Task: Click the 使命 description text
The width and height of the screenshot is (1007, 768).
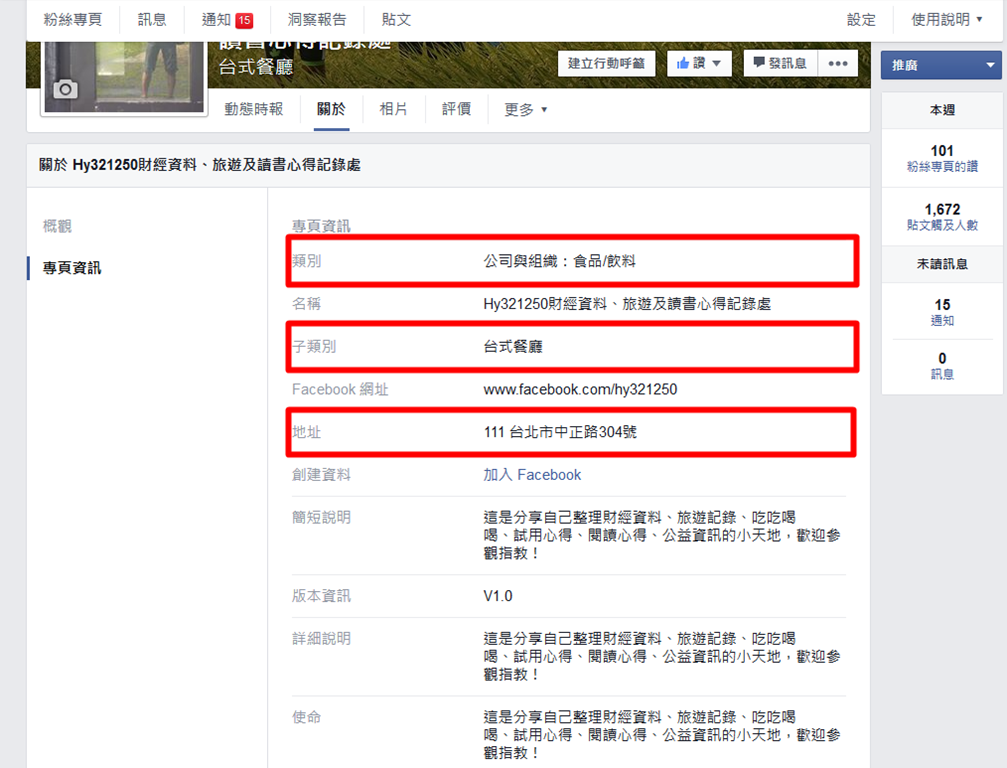Action: pos(661,735)
